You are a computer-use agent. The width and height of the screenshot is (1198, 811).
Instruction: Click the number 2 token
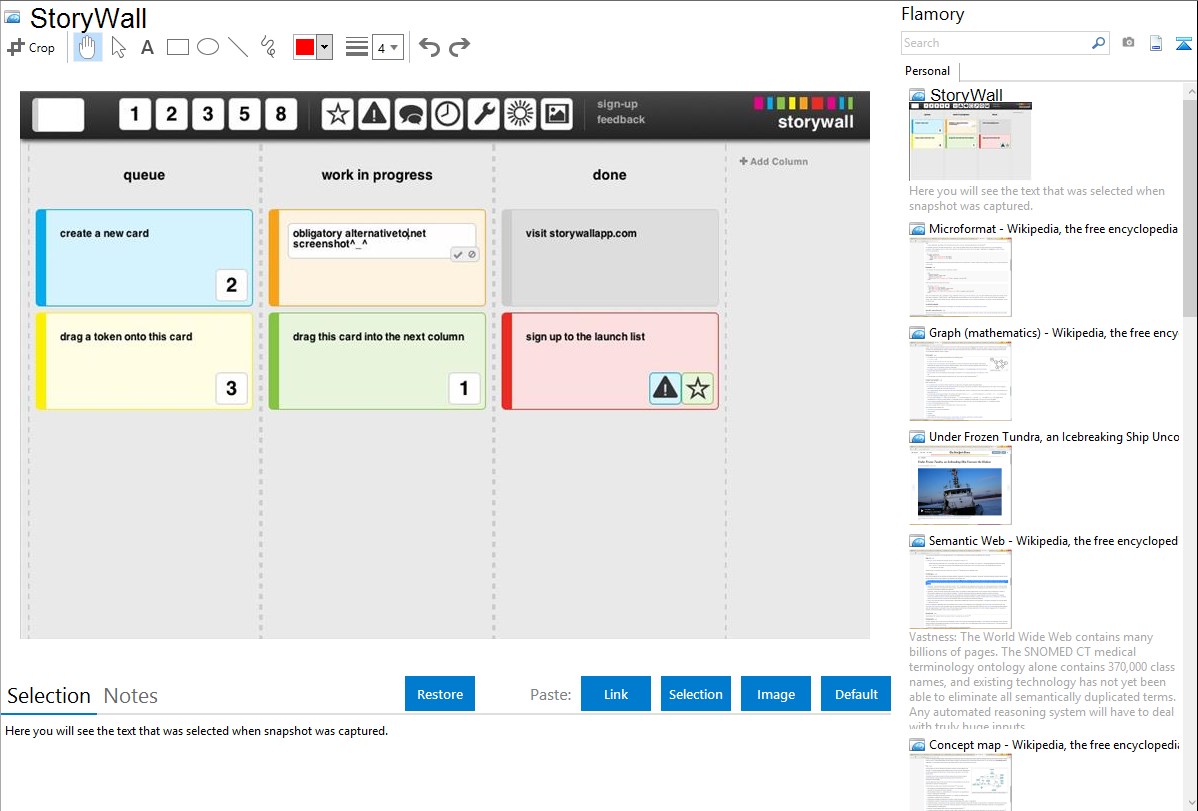[172, 115]
